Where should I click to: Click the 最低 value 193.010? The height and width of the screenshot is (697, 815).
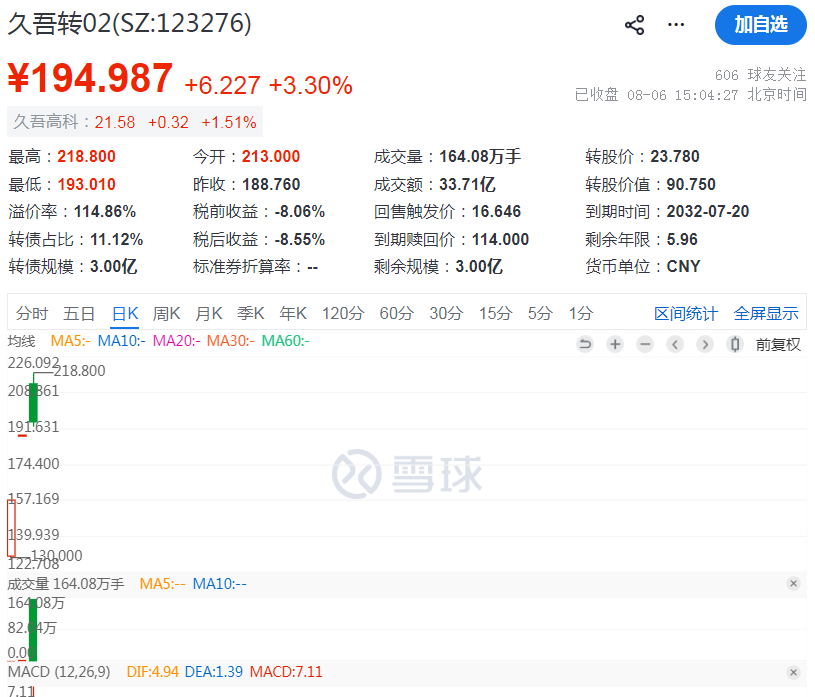(x=86, y=184)
